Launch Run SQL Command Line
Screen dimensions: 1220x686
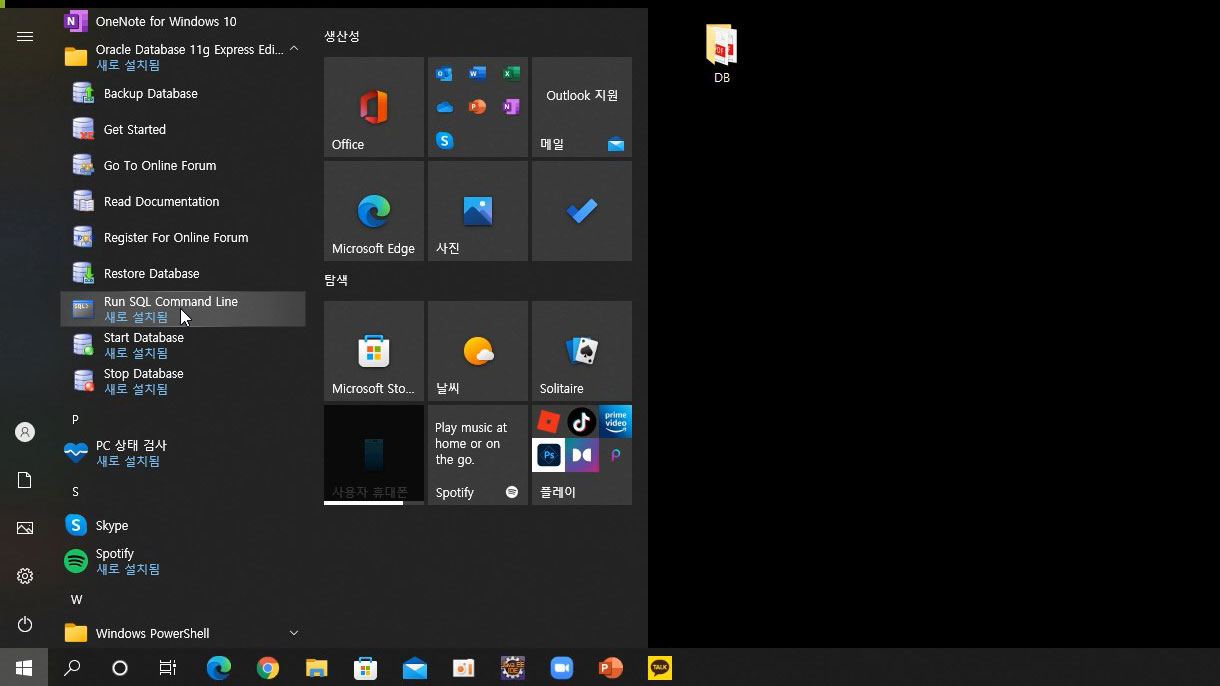[x=183, y=309]
